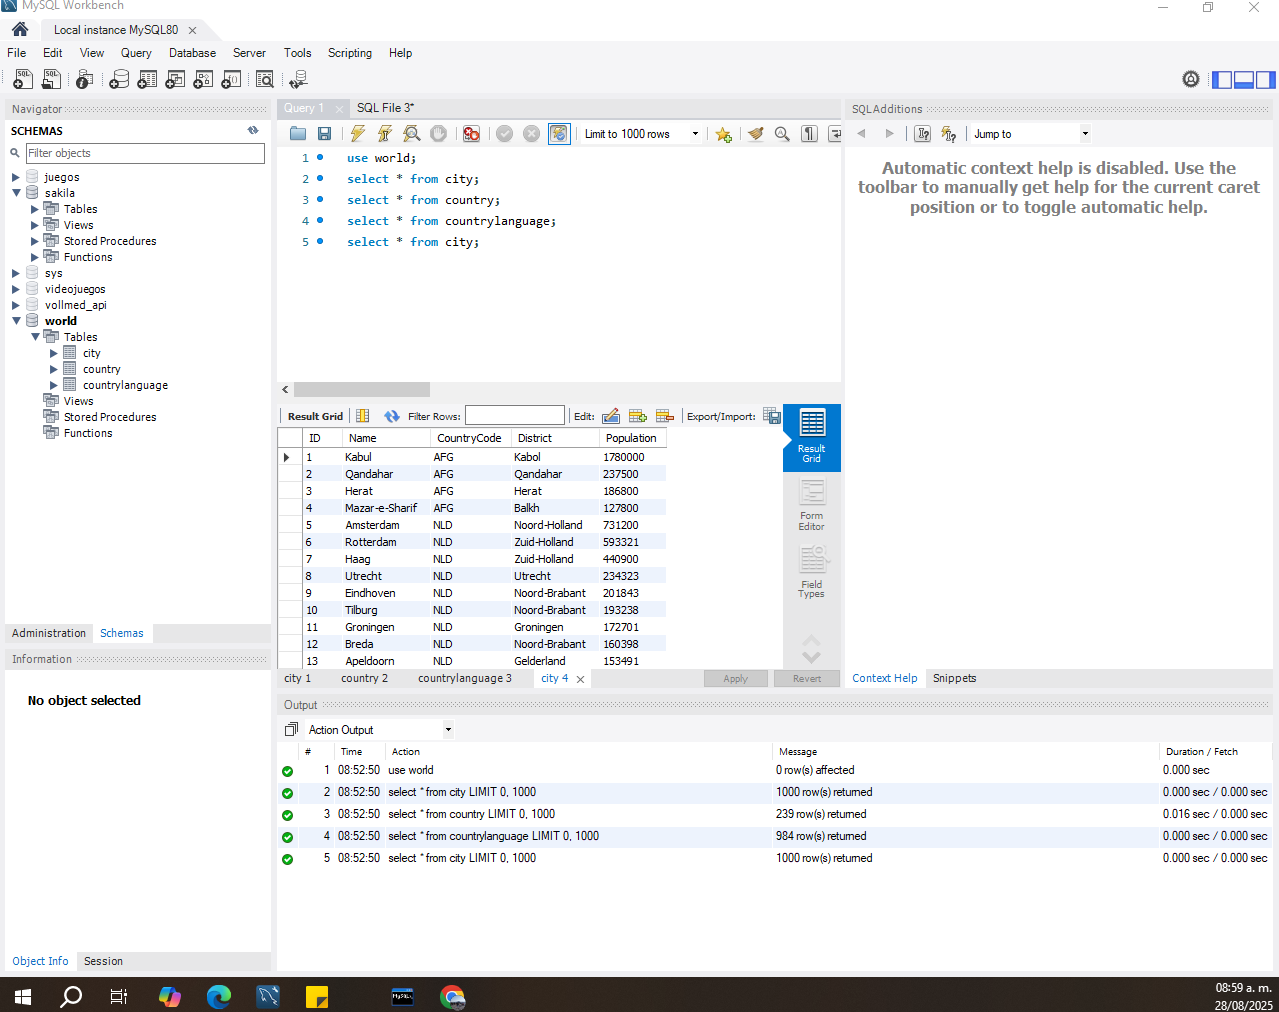Screen dimensions: 1279x1012
Task: Expand the city table under world
Action: click(54, 353)
